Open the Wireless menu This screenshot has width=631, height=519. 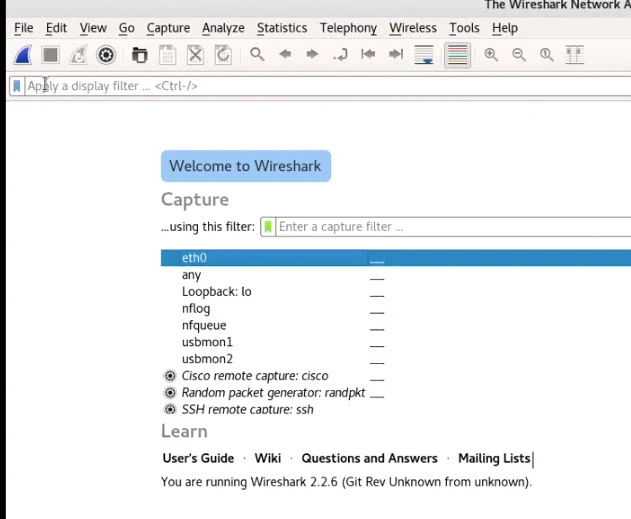[x=413, y=28]
